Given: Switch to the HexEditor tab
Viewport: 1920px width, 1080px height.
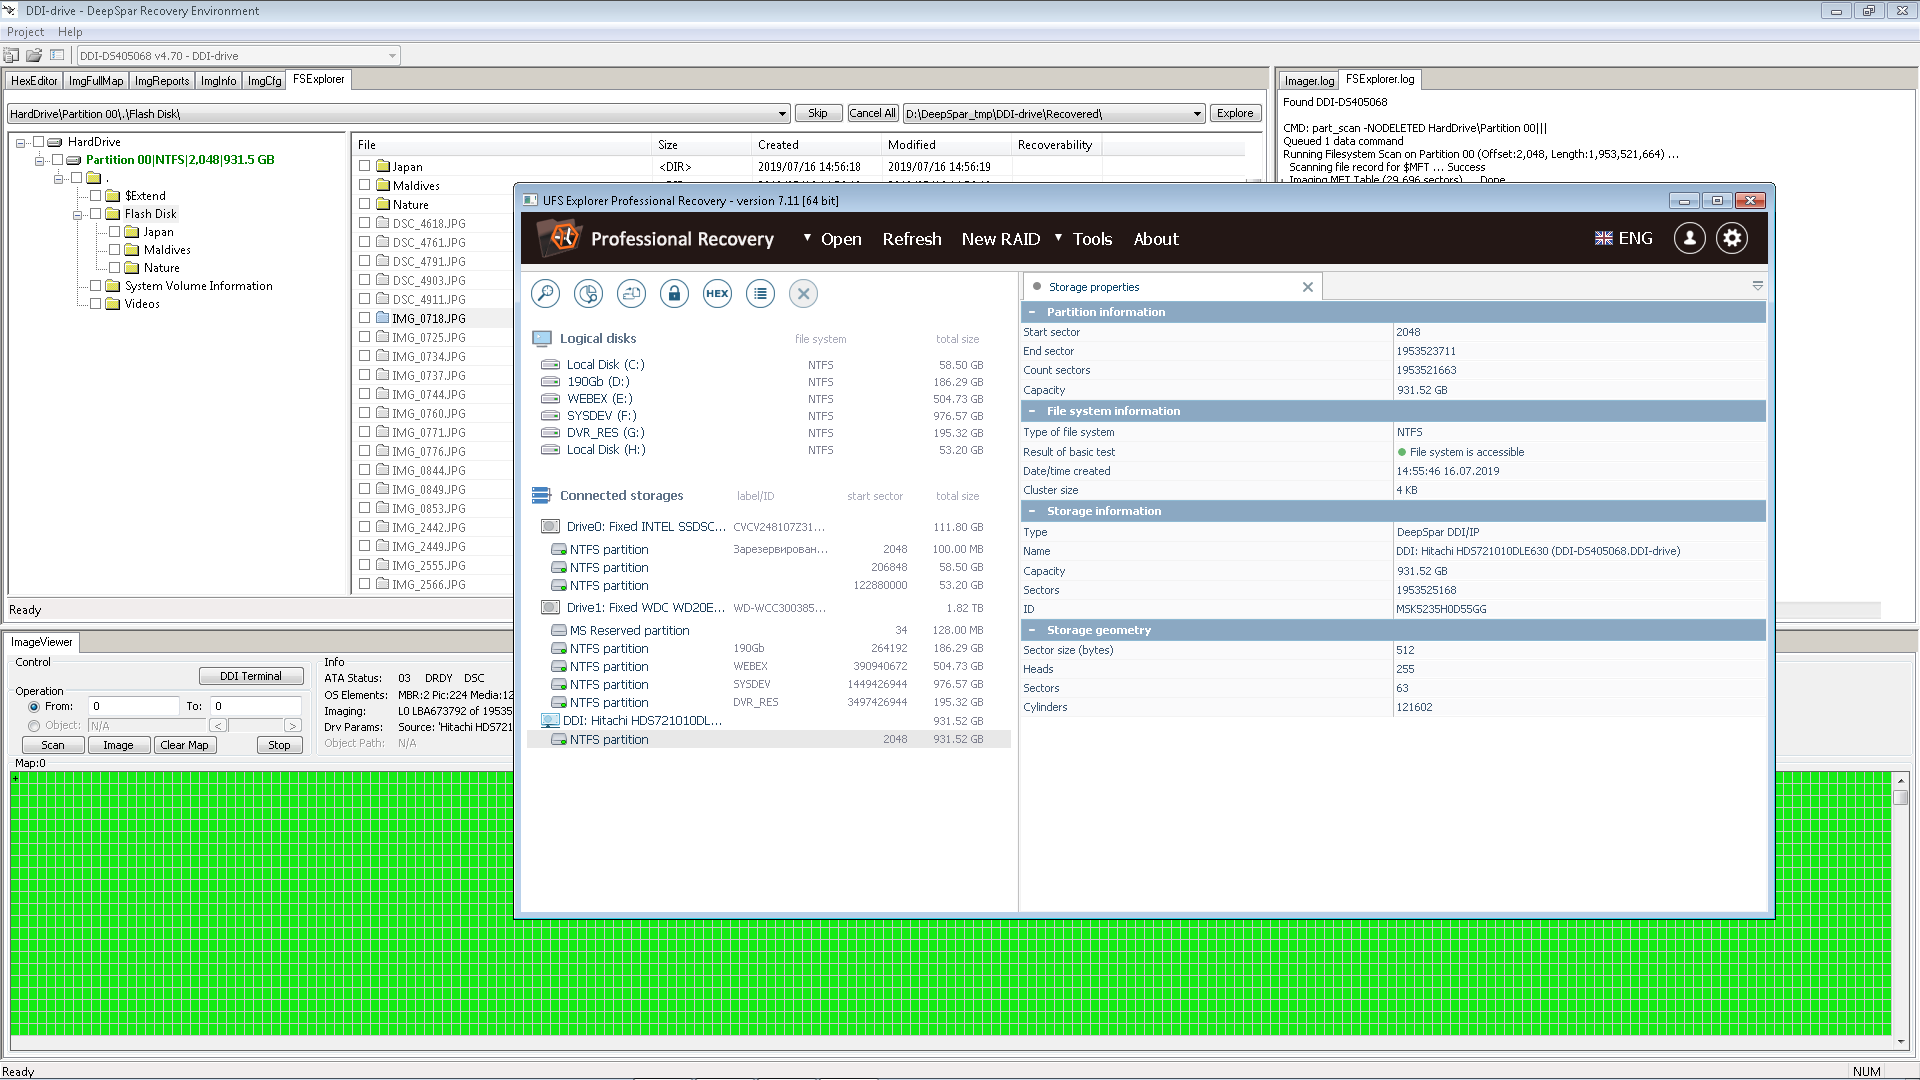Looking at the screenshot, I should pyautogui.click(x=34, y=81).
